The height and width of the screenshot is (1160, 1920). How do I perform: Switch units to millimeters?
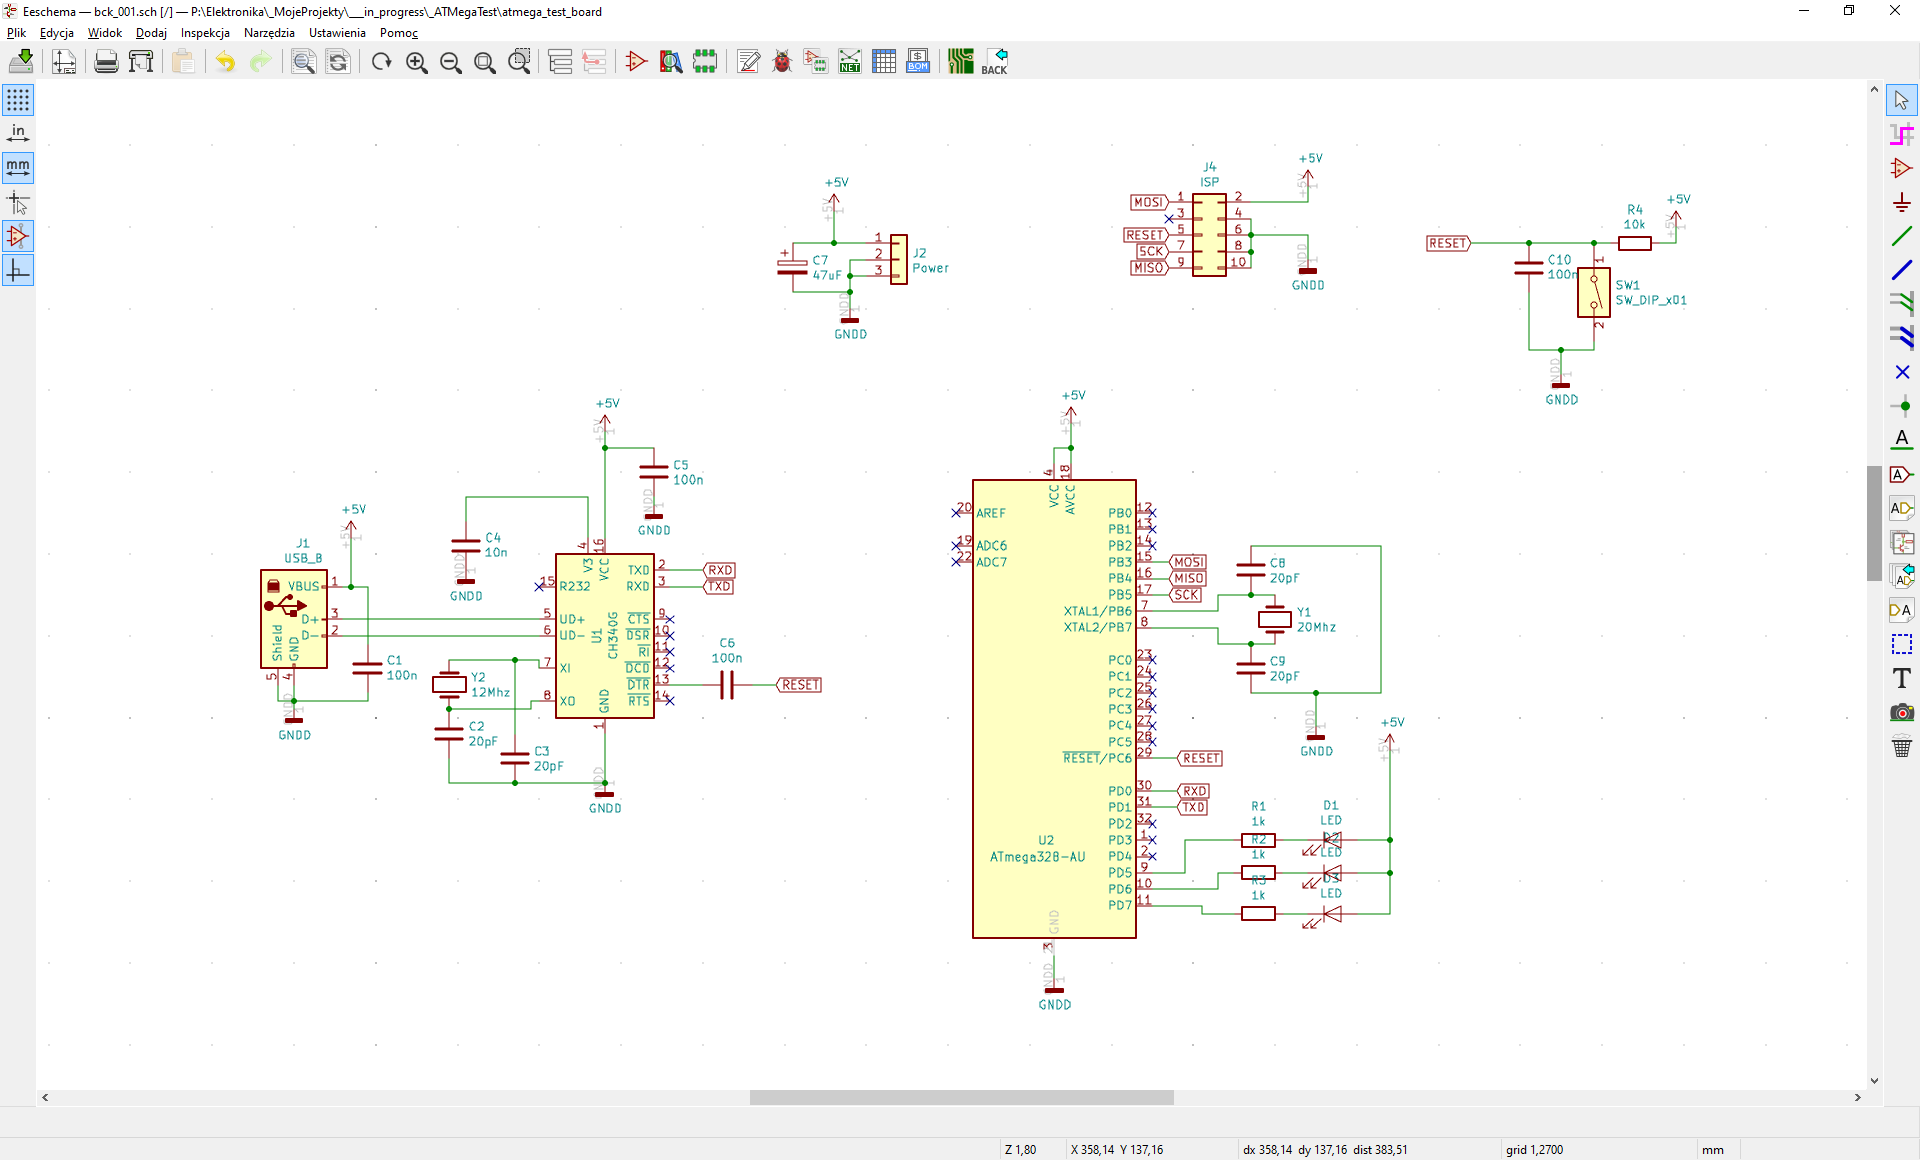(18, 167)
